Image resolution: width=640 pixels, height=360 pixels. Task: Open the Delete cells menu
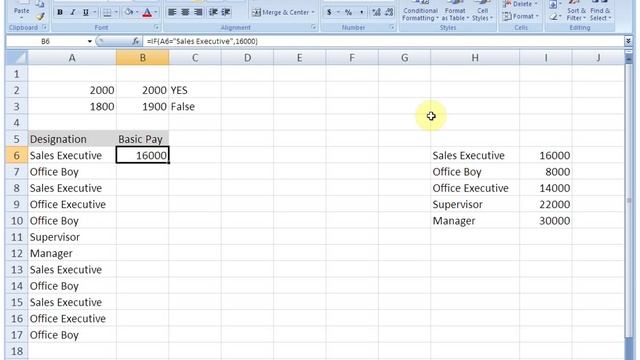tap(521, 4)
